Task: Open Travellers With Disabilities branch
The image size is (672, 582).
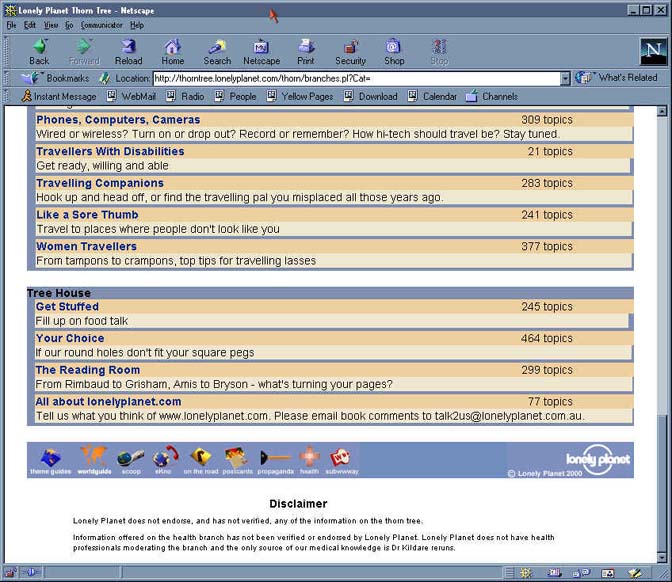Action: pyautogui.click(x=110, y=151)
